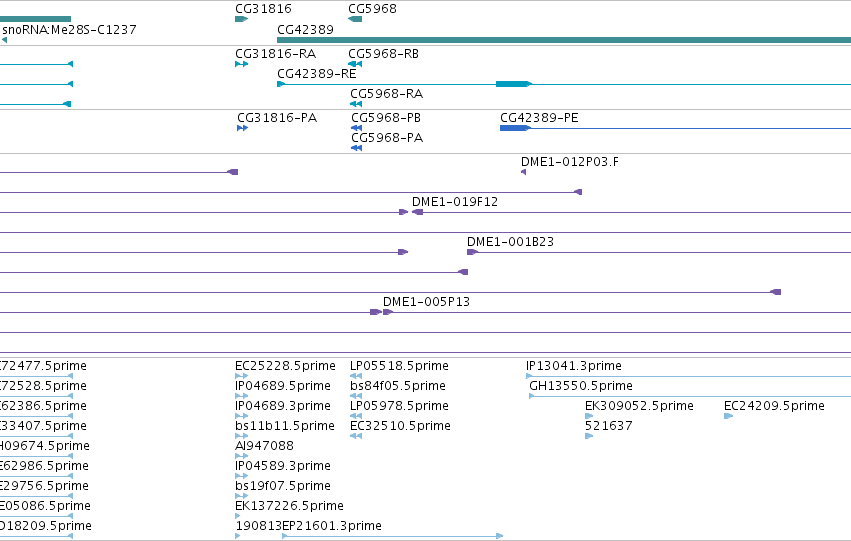The width and height of the screenshot is (851, 541).
Task: Click the CG42389 gene label
Action: tap(306, 30)
